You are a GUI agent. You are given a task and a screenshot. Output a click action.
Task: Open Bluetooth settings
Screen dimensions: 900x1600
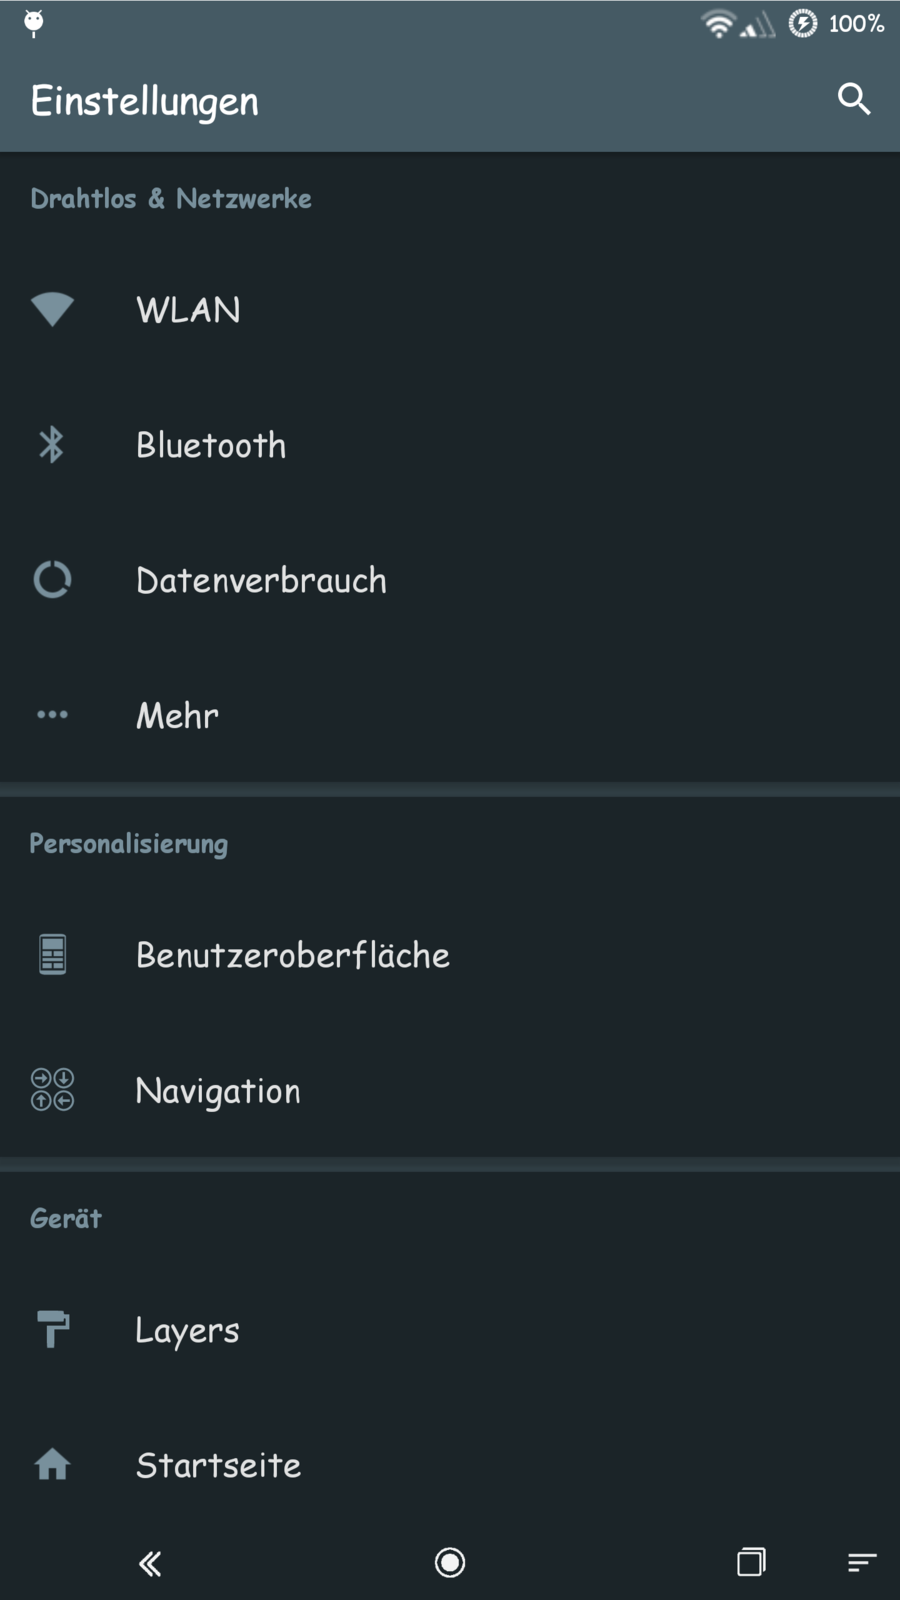(211, 445)
